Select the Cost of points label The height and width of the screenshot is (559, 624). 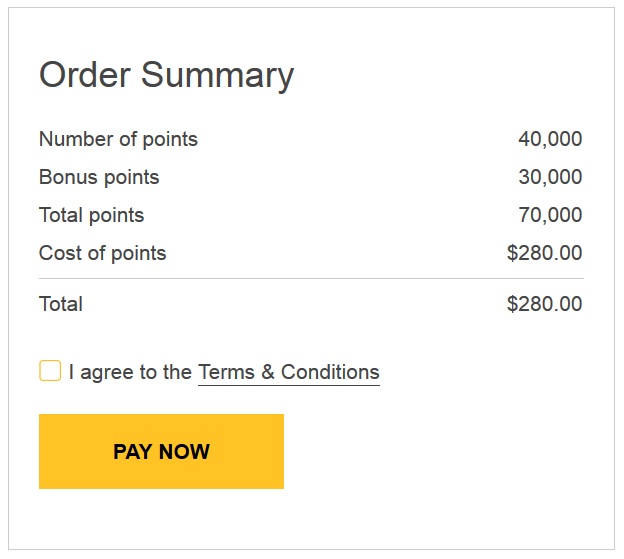pyautogui.click(x=102, y=253)
